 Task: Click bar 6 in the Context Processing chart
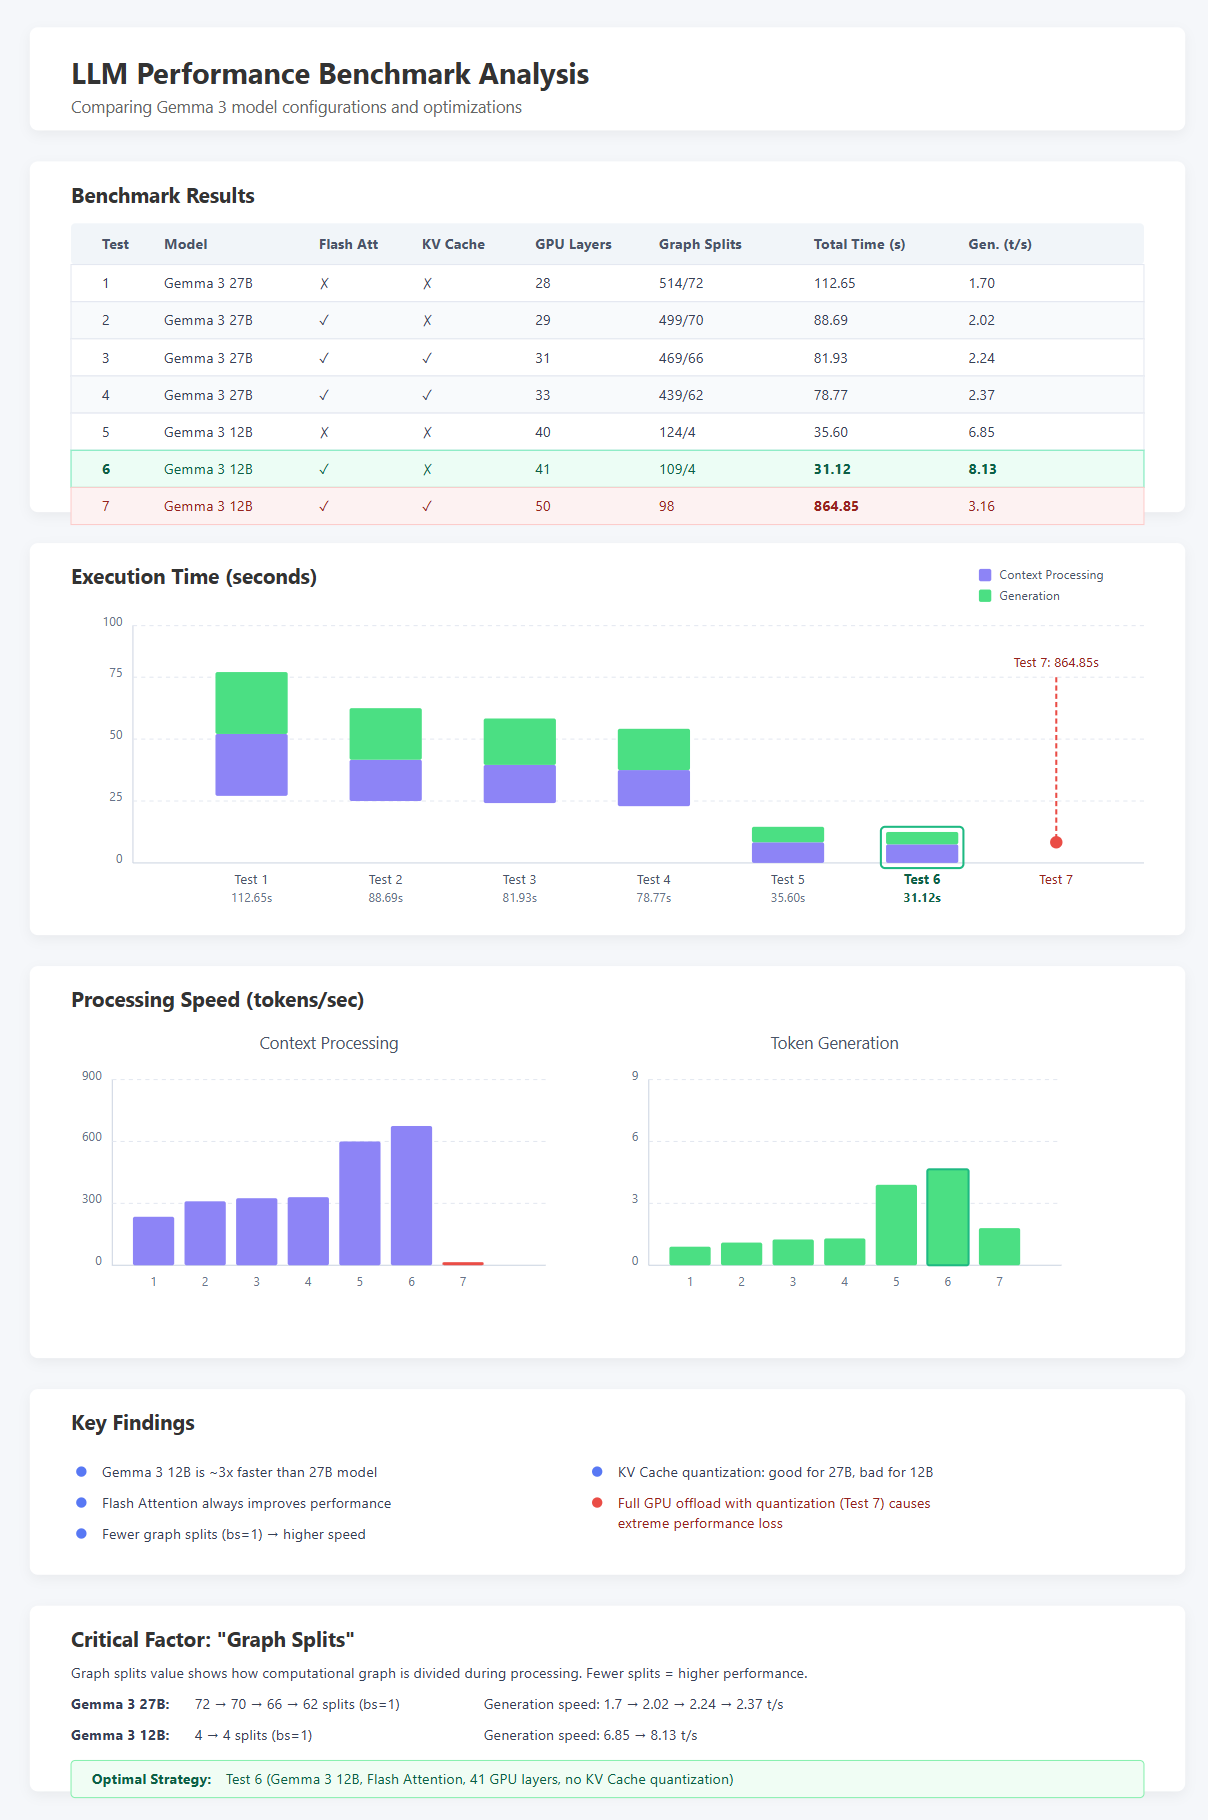point(412,1196)
